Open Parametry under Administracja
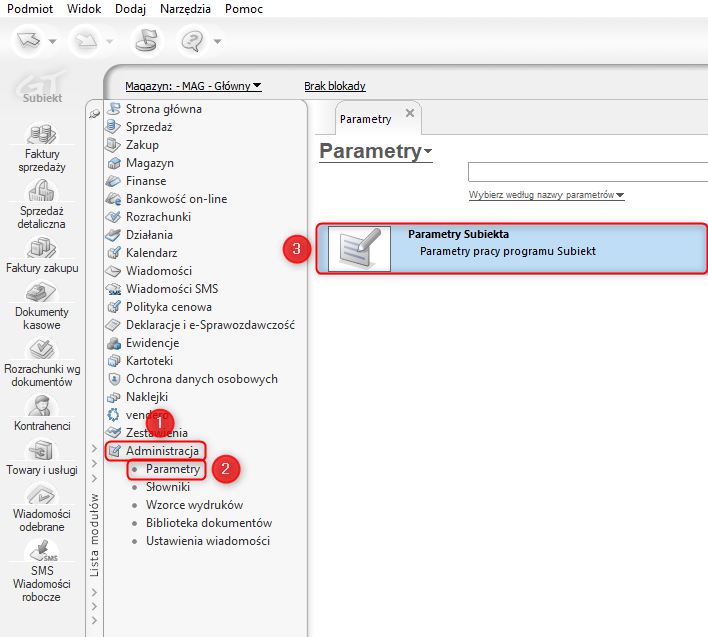708x637 pixels. pos(172,469)
